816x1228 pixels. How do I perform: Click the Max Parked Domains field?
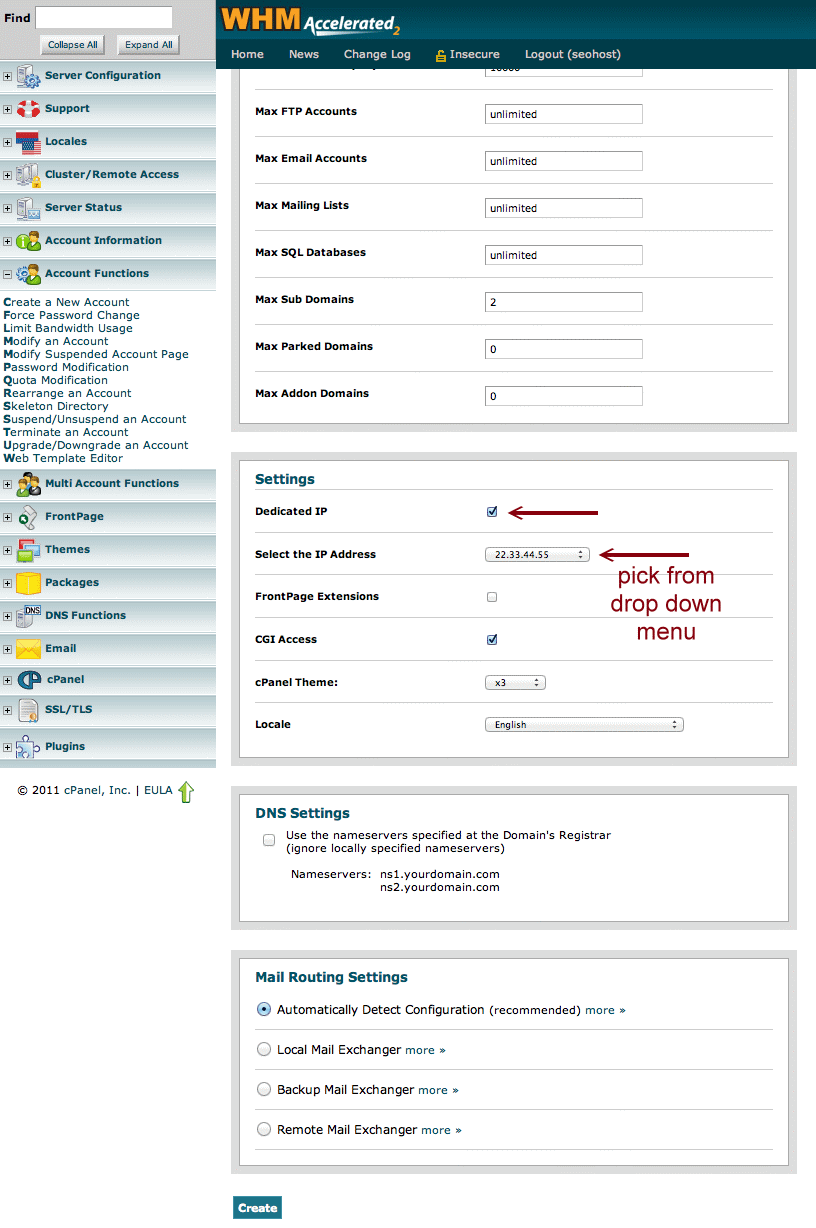[x=564, y=349]
